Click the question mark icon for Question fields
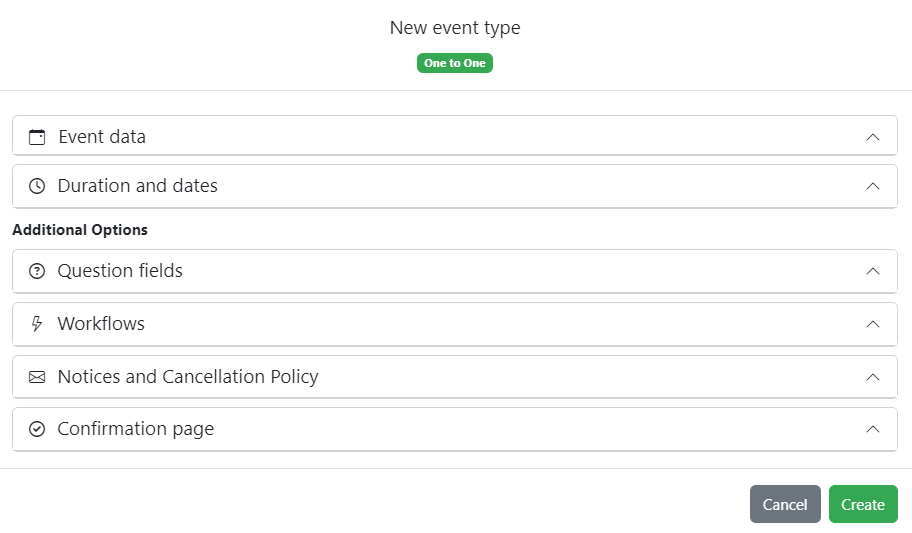Viewport: 912px width, 533px height. (x=37, y=271)
